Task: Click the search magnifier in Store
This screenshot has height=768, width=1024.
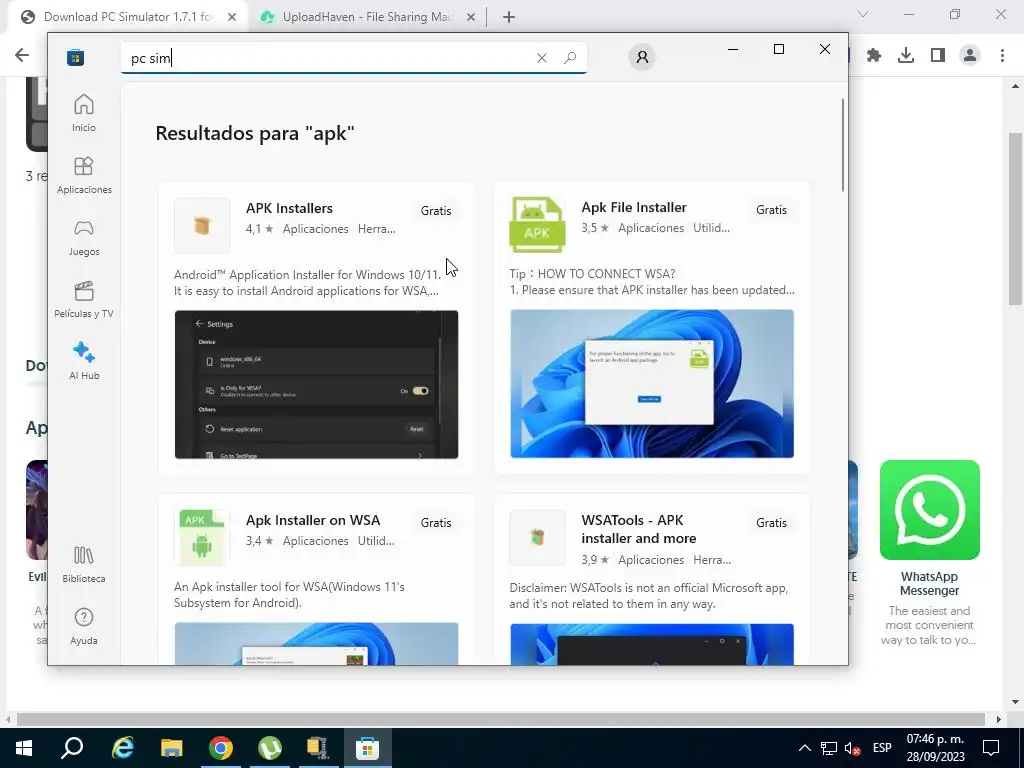Action: (x=570, y=58)
